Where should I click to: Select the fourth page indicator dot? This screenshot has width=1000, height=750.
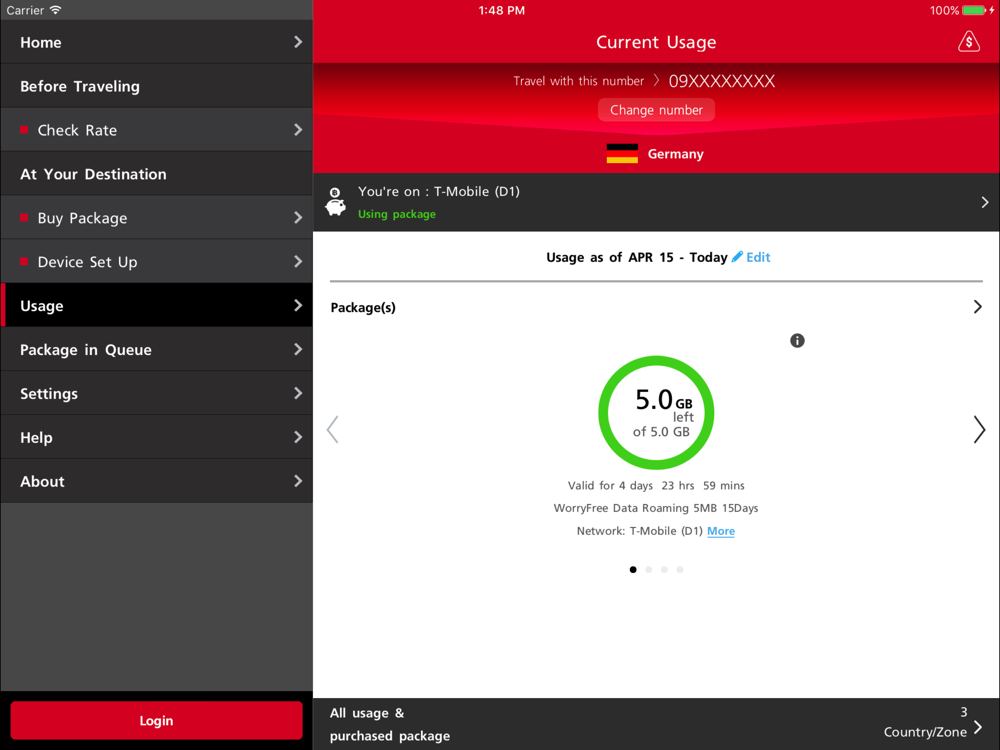coord(680,570)
